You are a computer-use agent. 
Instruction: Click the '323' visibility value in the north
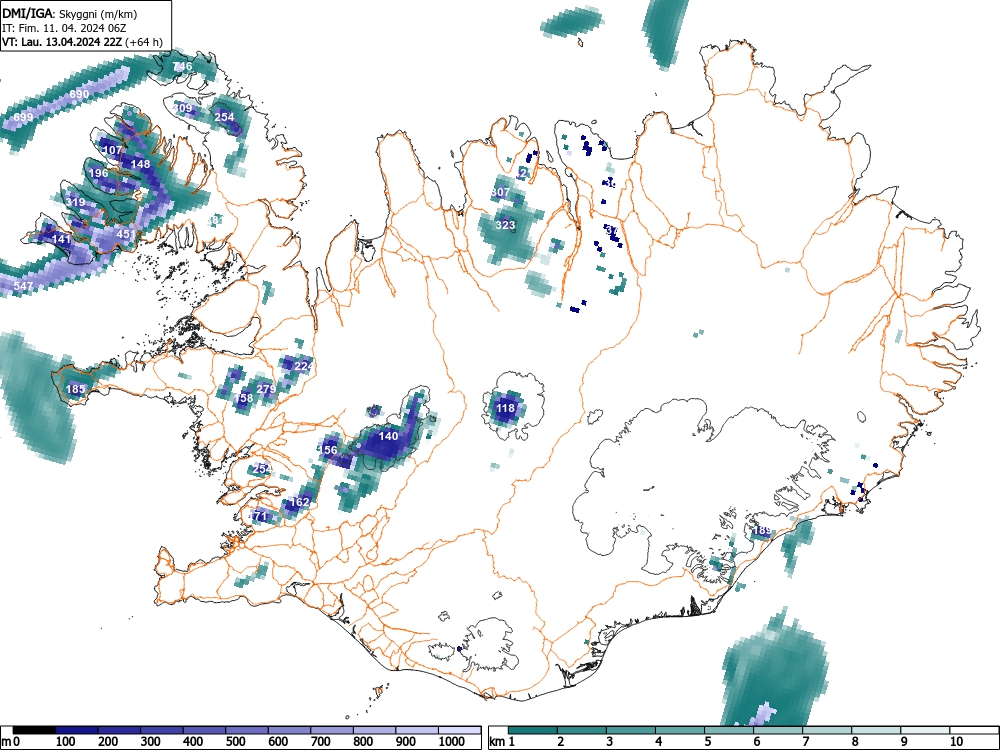(x=505, y=225)
